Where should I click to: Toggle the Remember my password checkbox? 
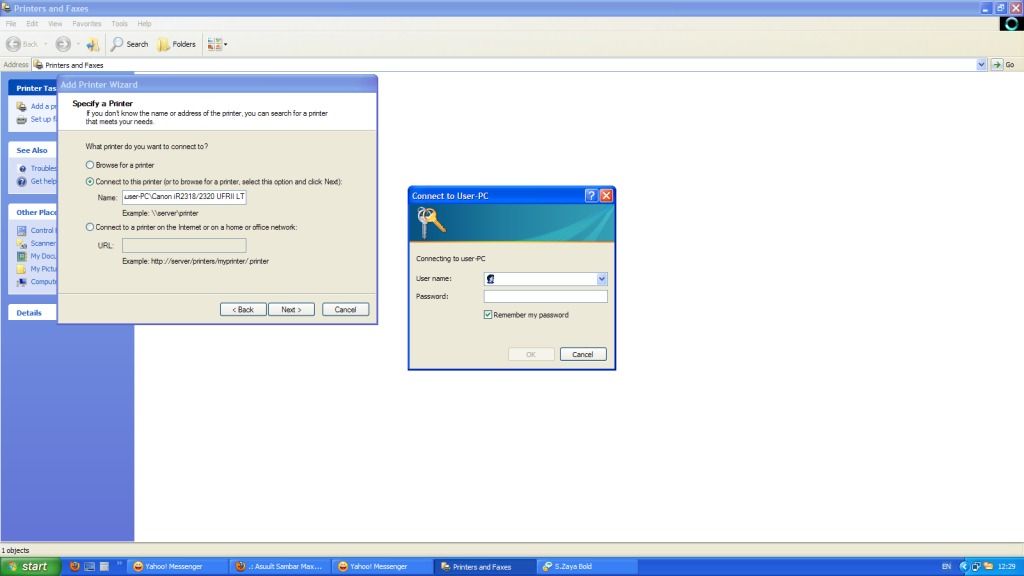coord(488,315)
